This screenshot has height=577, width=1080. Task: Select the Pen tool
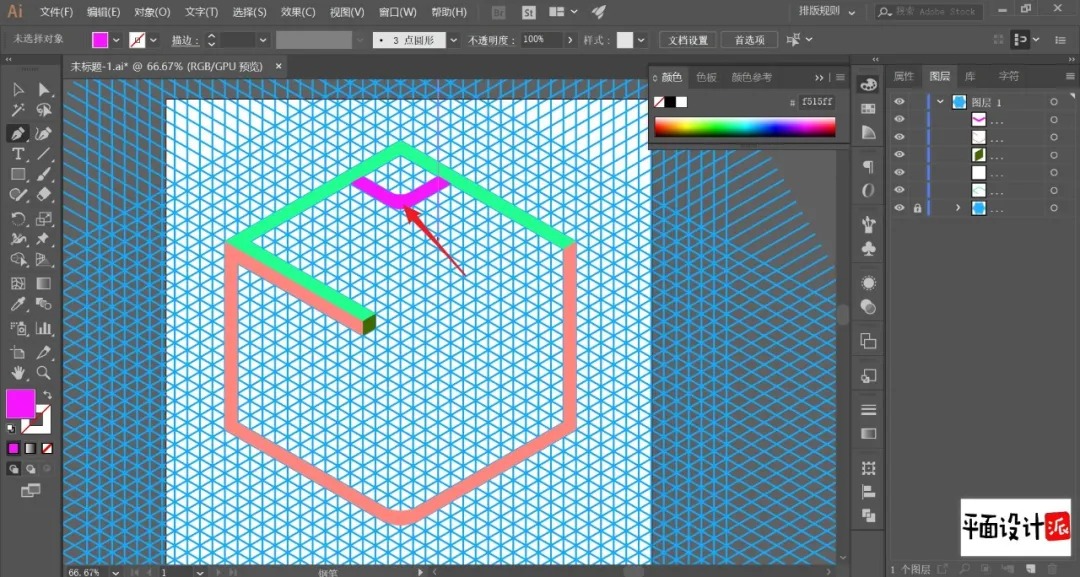(x=18, y=133)
